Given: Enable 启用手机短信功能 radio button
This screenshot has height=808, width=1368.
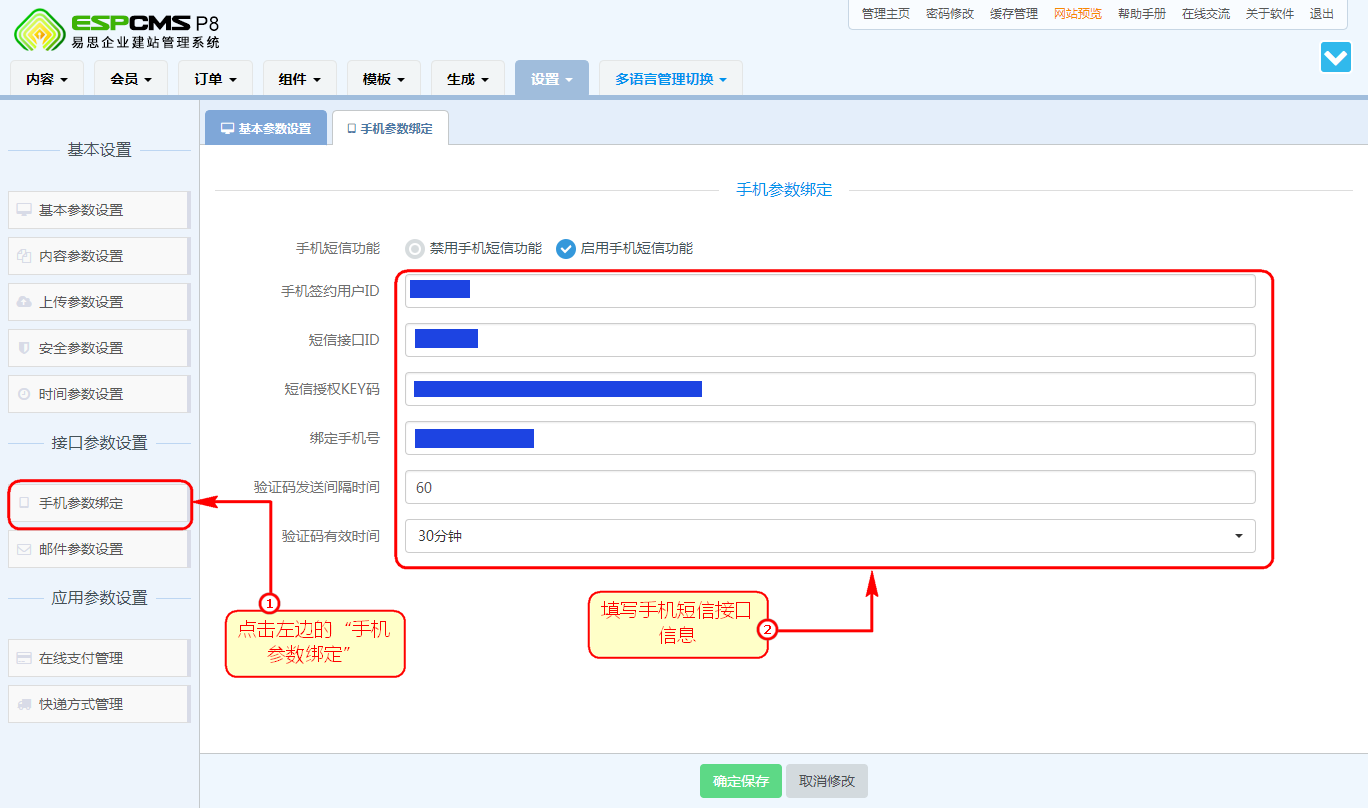Looking at the screenshot, I should pyautogui.click(x=566, y=249).
